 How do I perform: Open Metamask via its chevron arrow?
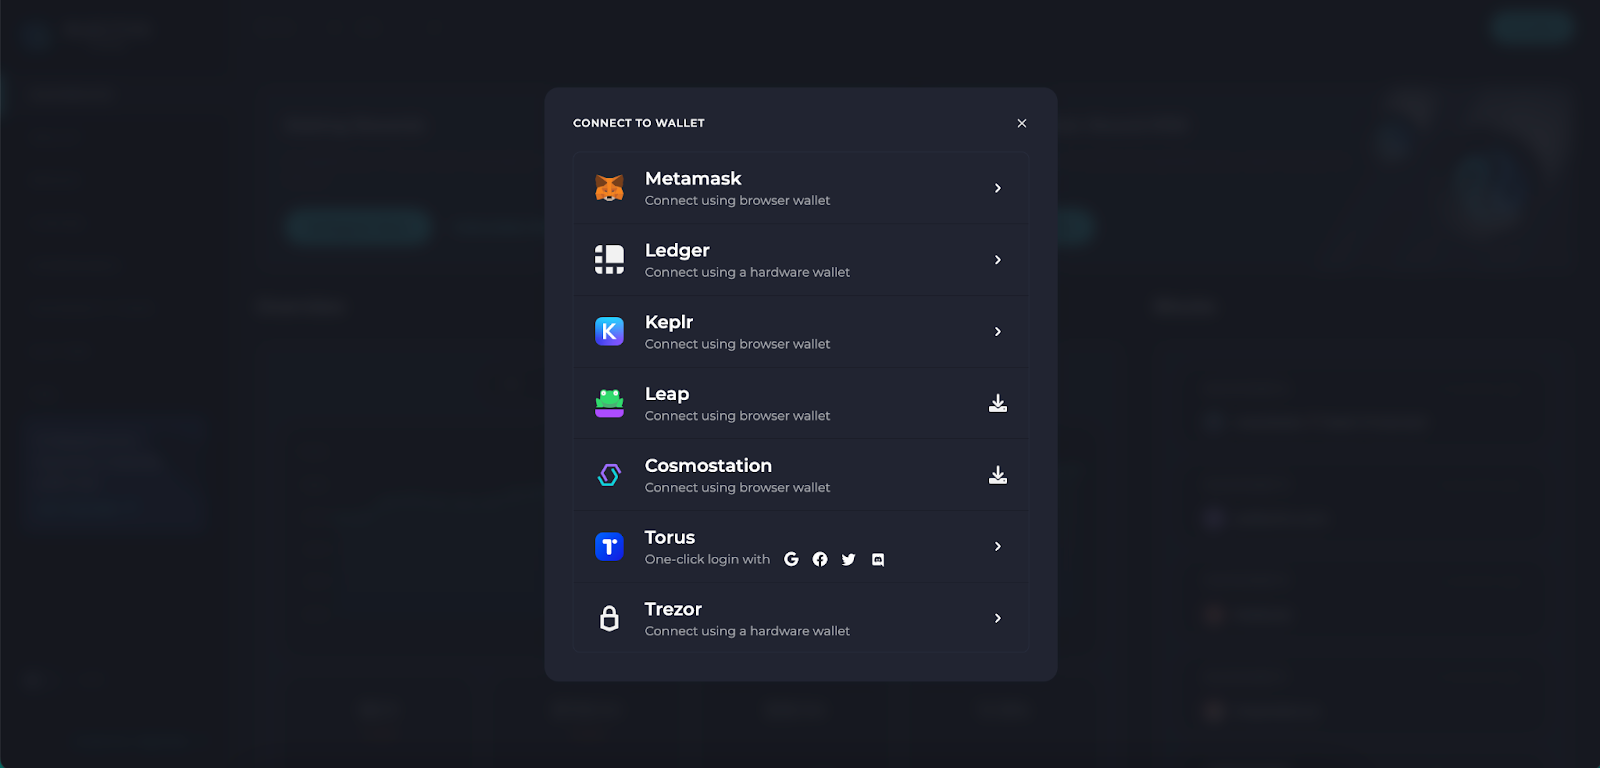coord(998,188)
